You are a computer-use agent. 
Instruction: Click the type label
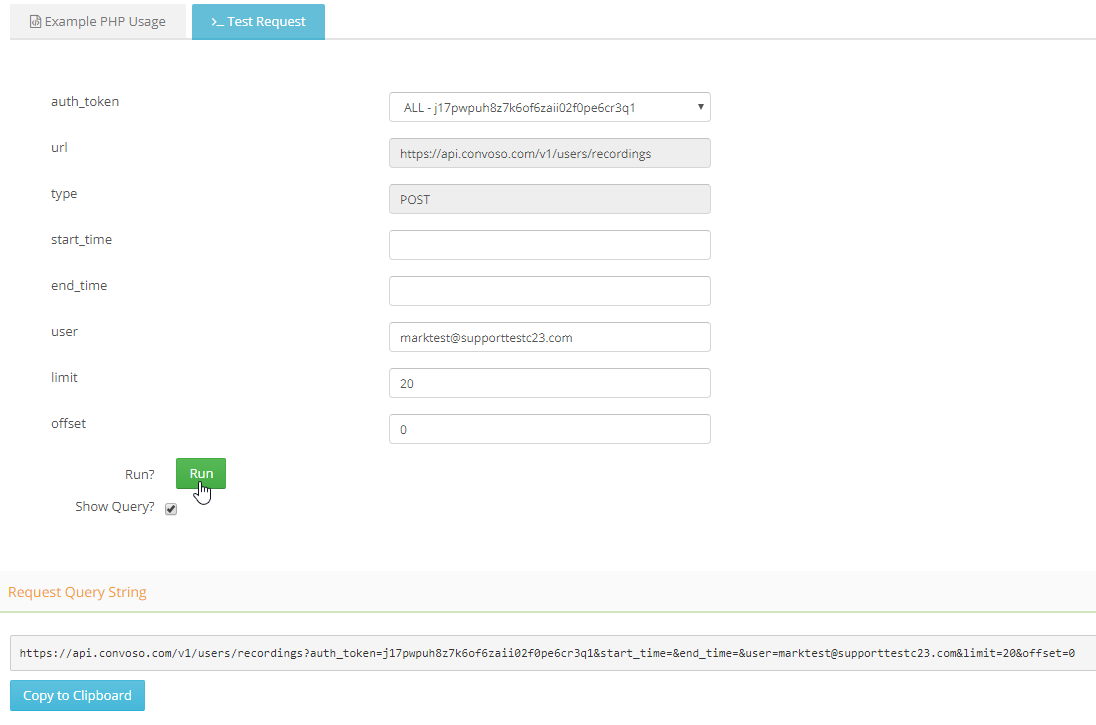click(x=64, y=194)
